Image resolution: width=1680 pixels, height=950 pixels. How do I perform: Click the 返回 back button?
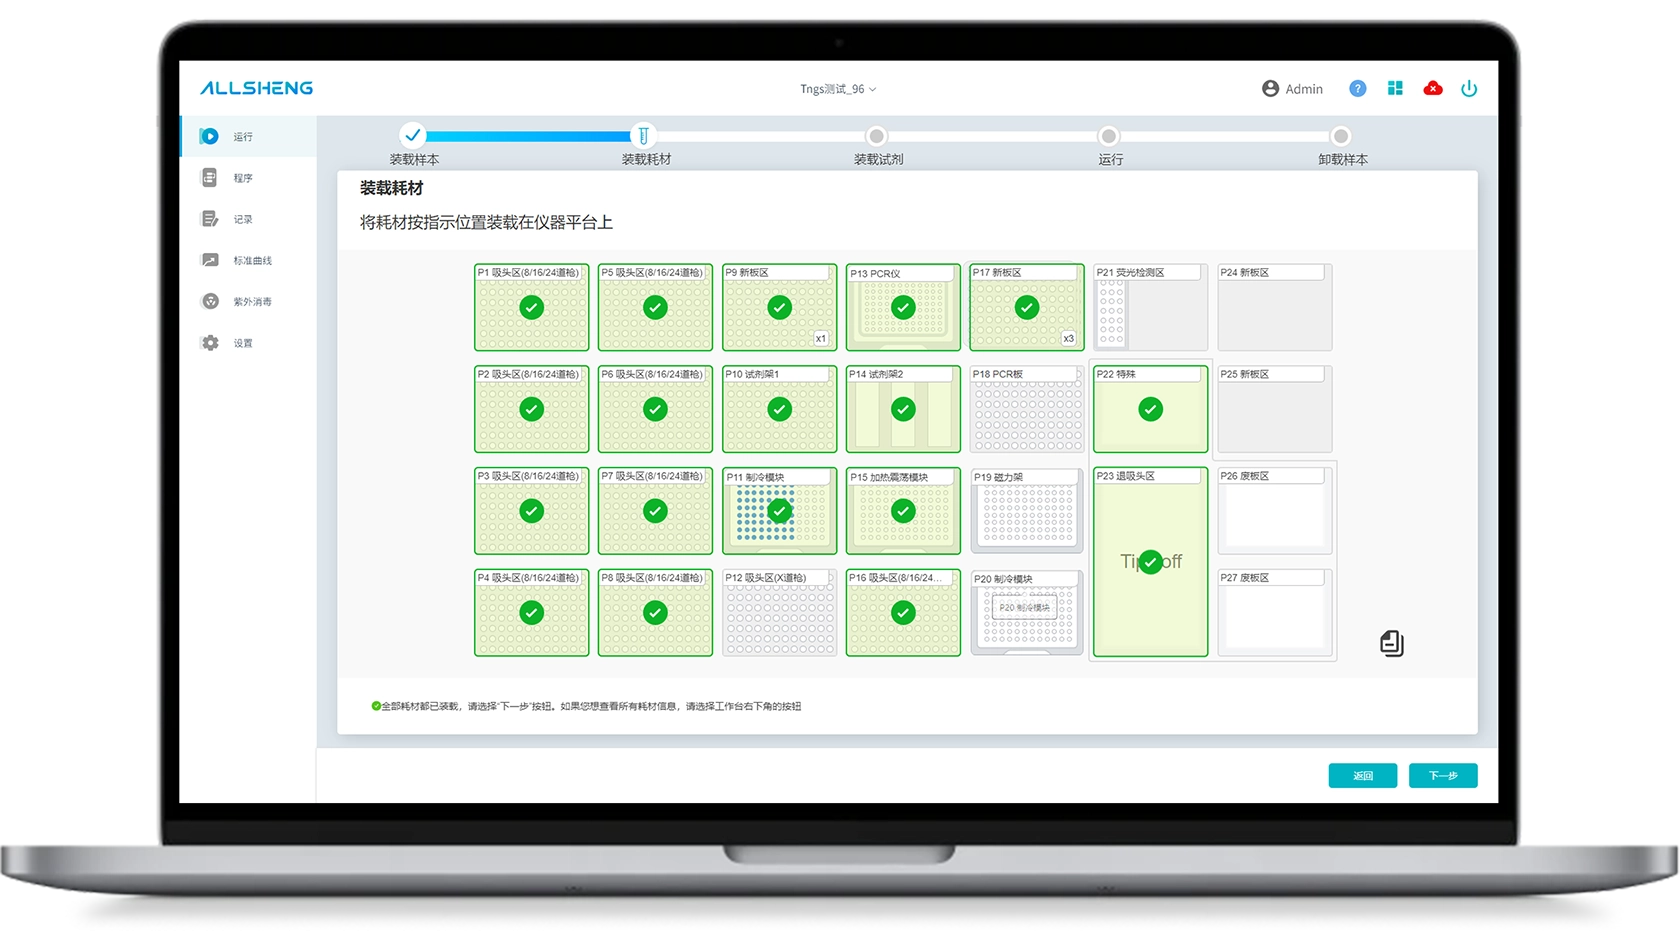(1362, 776)
